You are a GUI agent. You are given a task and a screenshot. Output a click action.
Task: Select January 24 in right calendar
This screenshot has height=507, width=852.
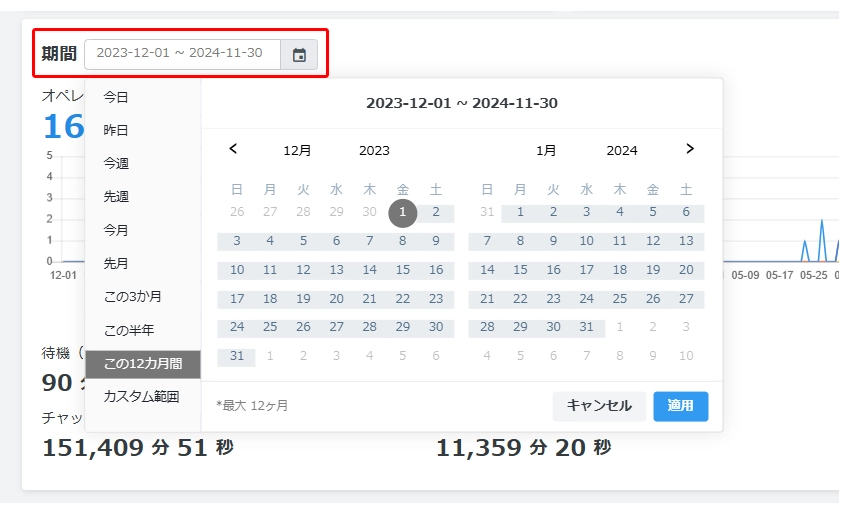click(x=586, y=298)
